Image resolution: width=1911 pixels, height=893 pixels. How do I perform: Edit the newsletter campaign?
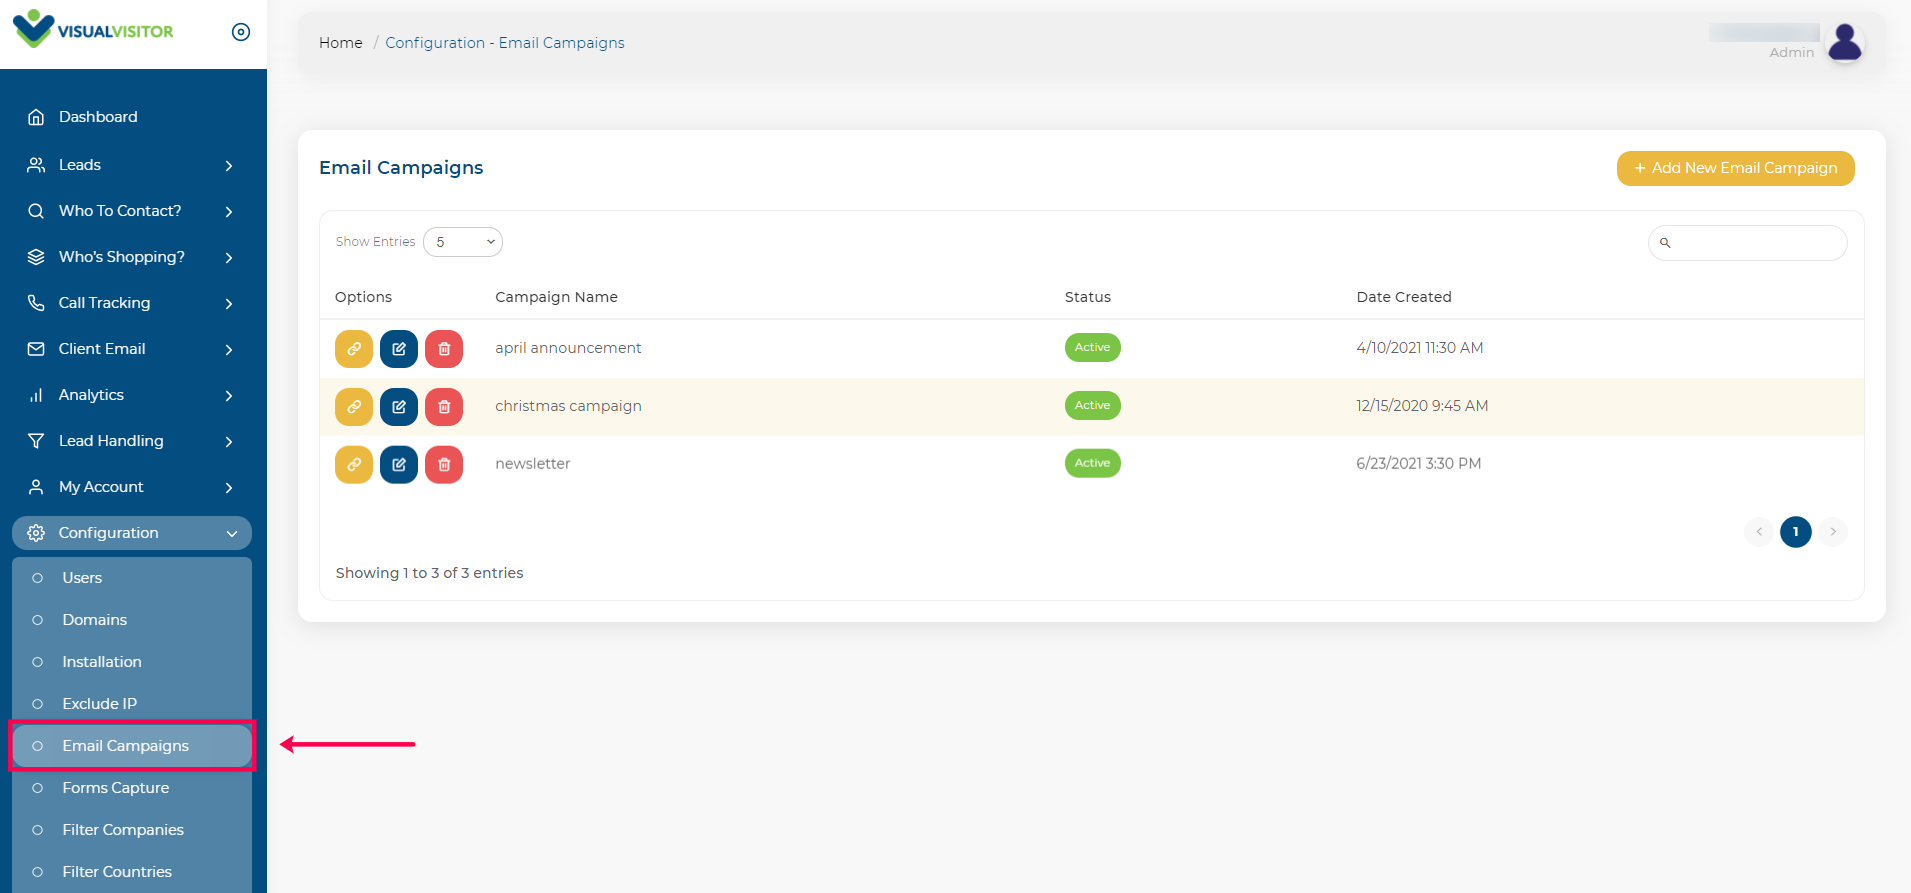pos(399,465)
